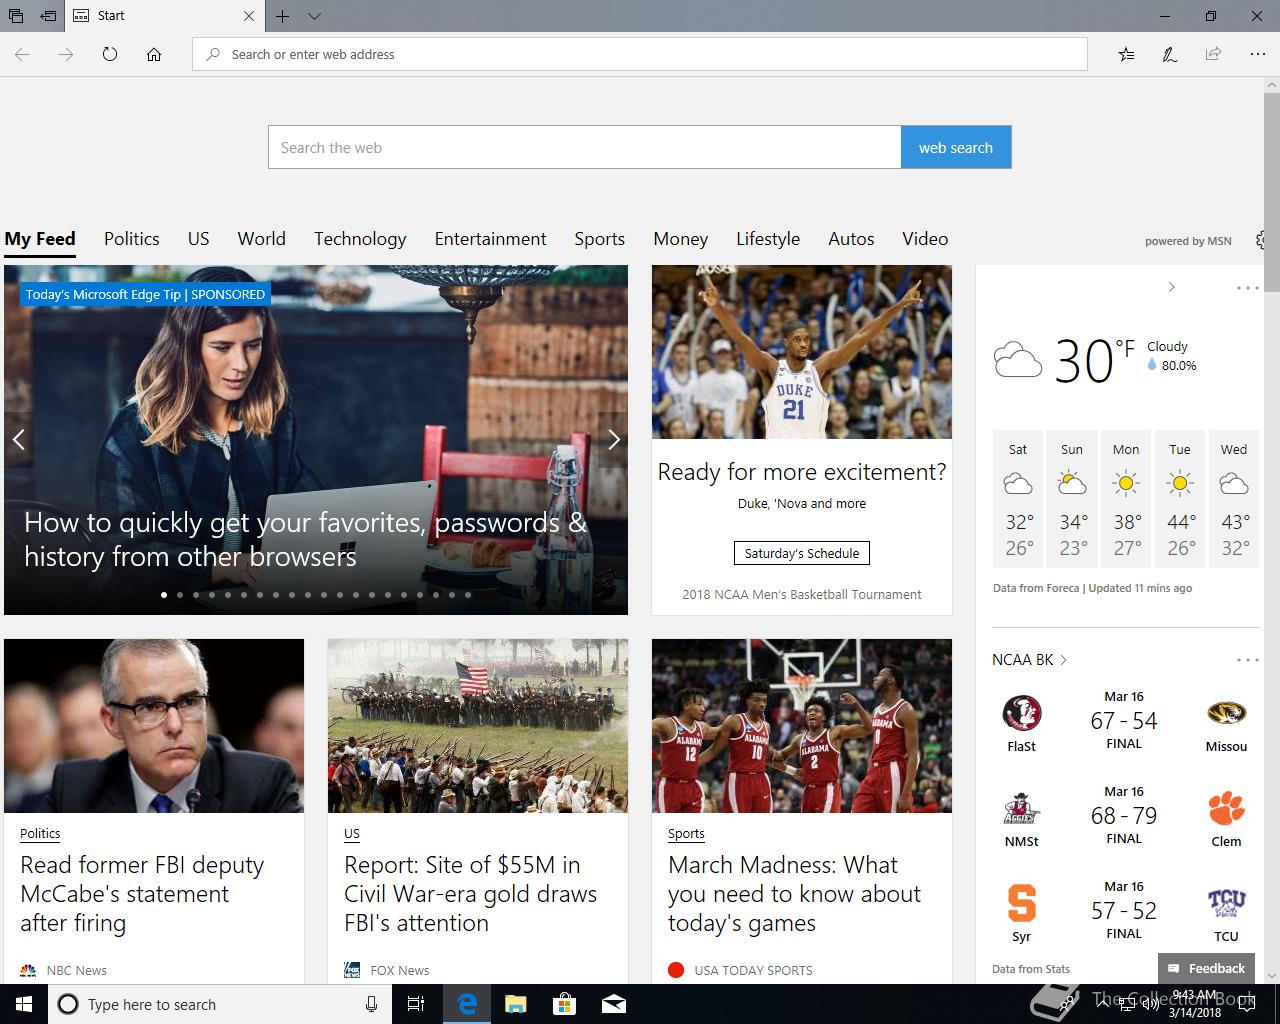Open the Mail app from taskbar
The height and width of the screenshot is (1024, 1280).
coord(613,1004)
